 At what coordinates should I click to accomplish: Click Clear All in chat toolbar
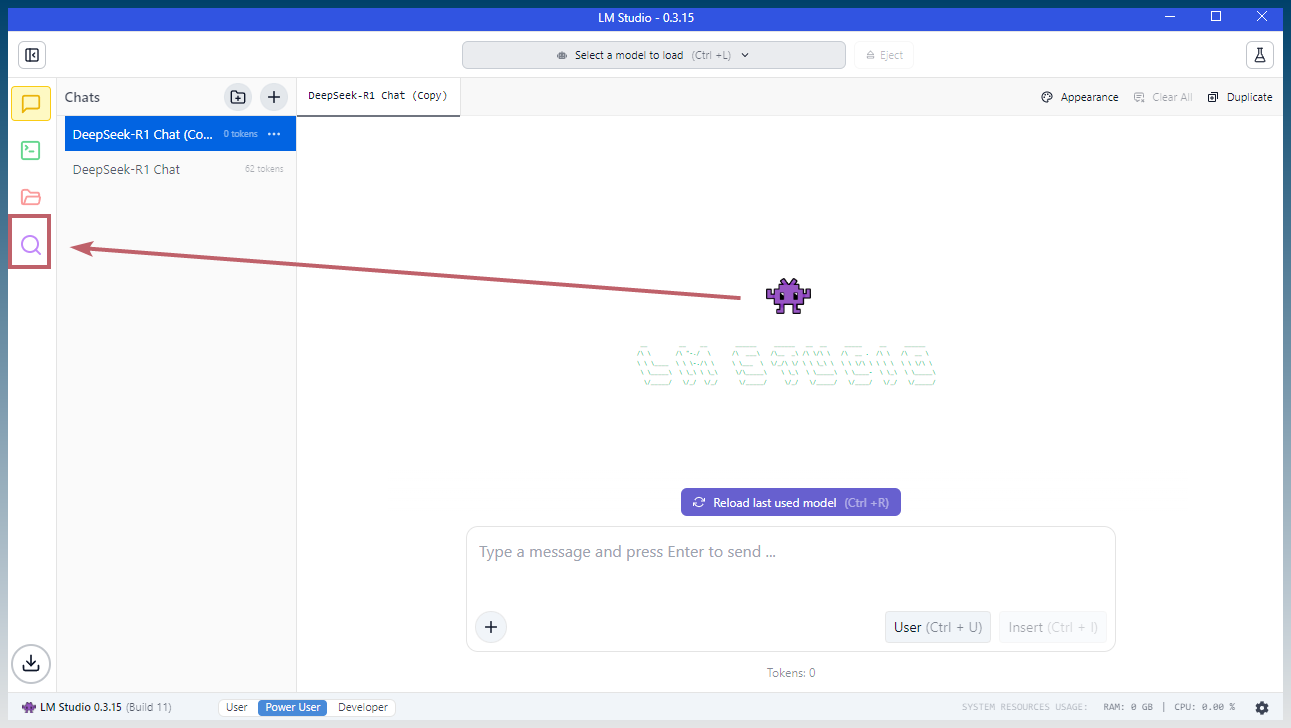(1163, 97)
